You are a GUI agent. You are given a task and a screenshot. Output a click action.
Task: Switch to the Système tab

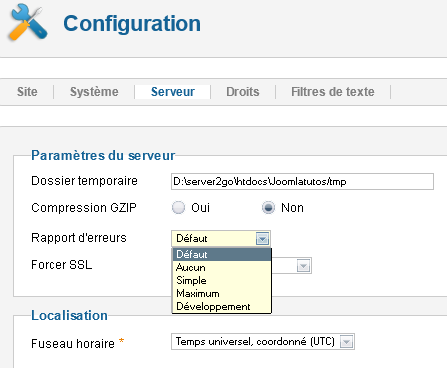(x=94, y=92)
